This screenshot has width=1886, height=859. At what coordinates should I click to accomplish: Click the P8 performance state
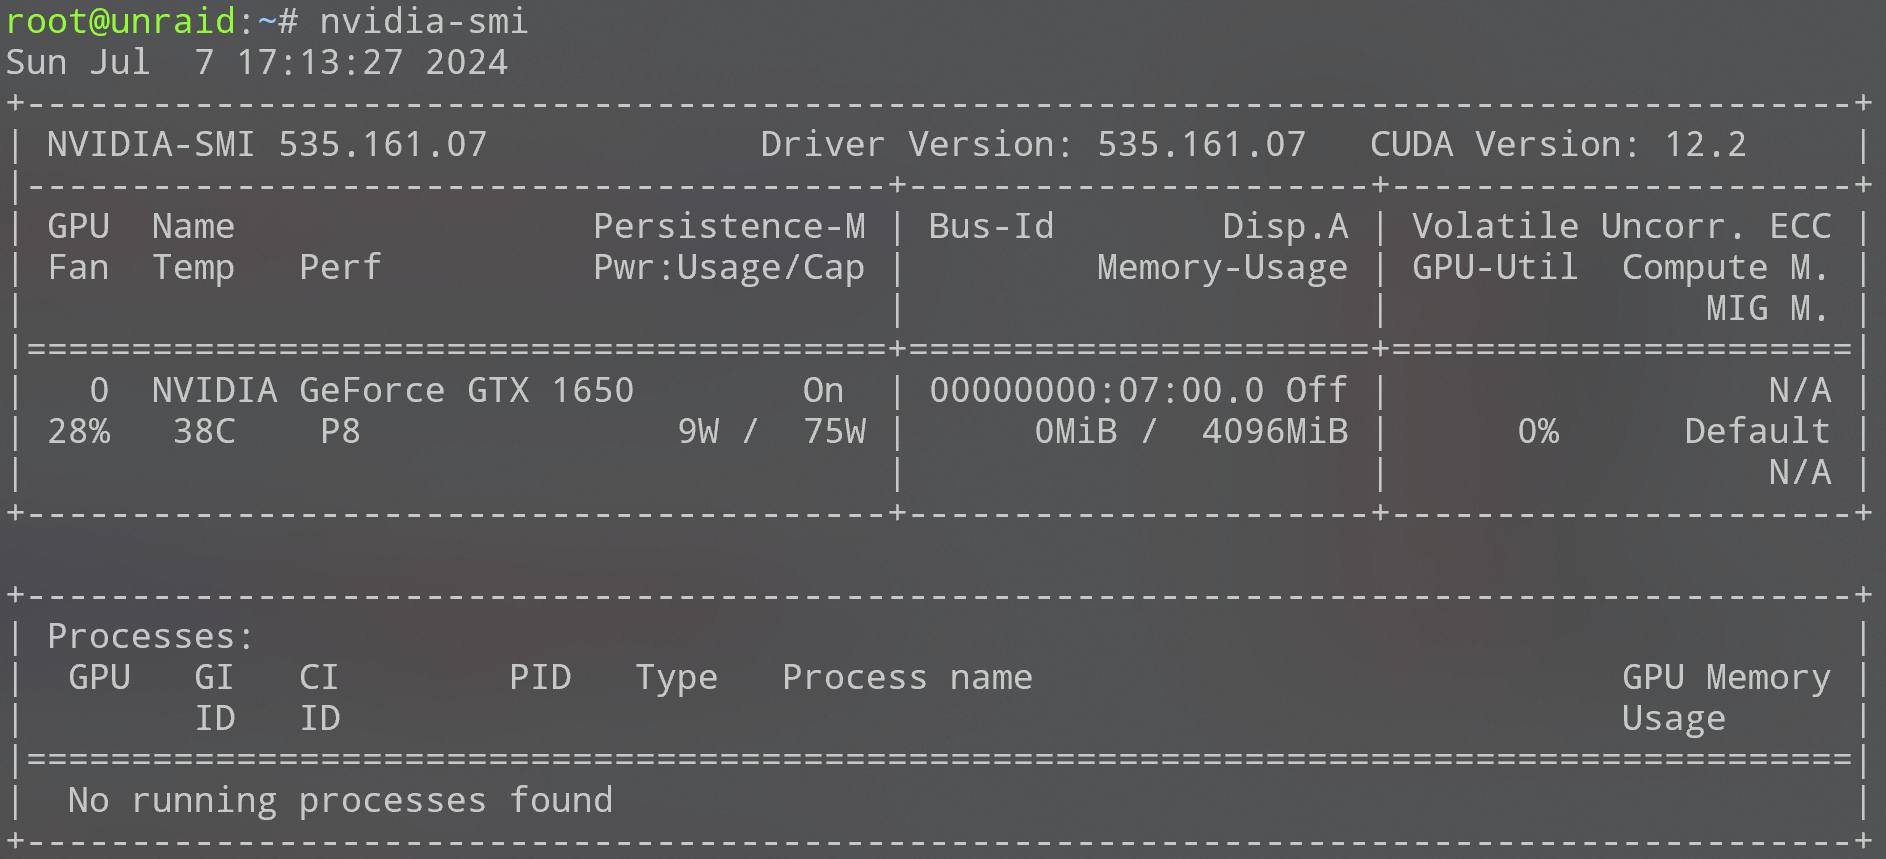[x=340, y=431]
